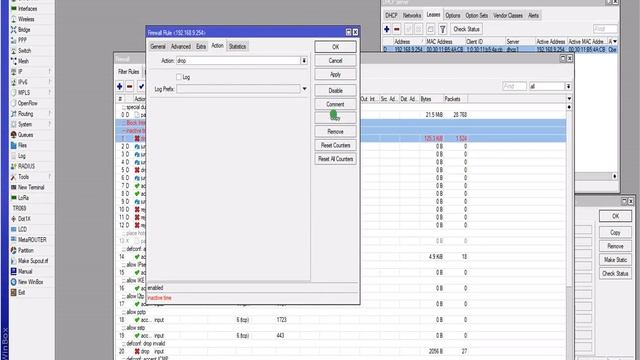Open the MetaROUTER sidebar item
Screen dimensions: 640x360
tap(32, 240)
